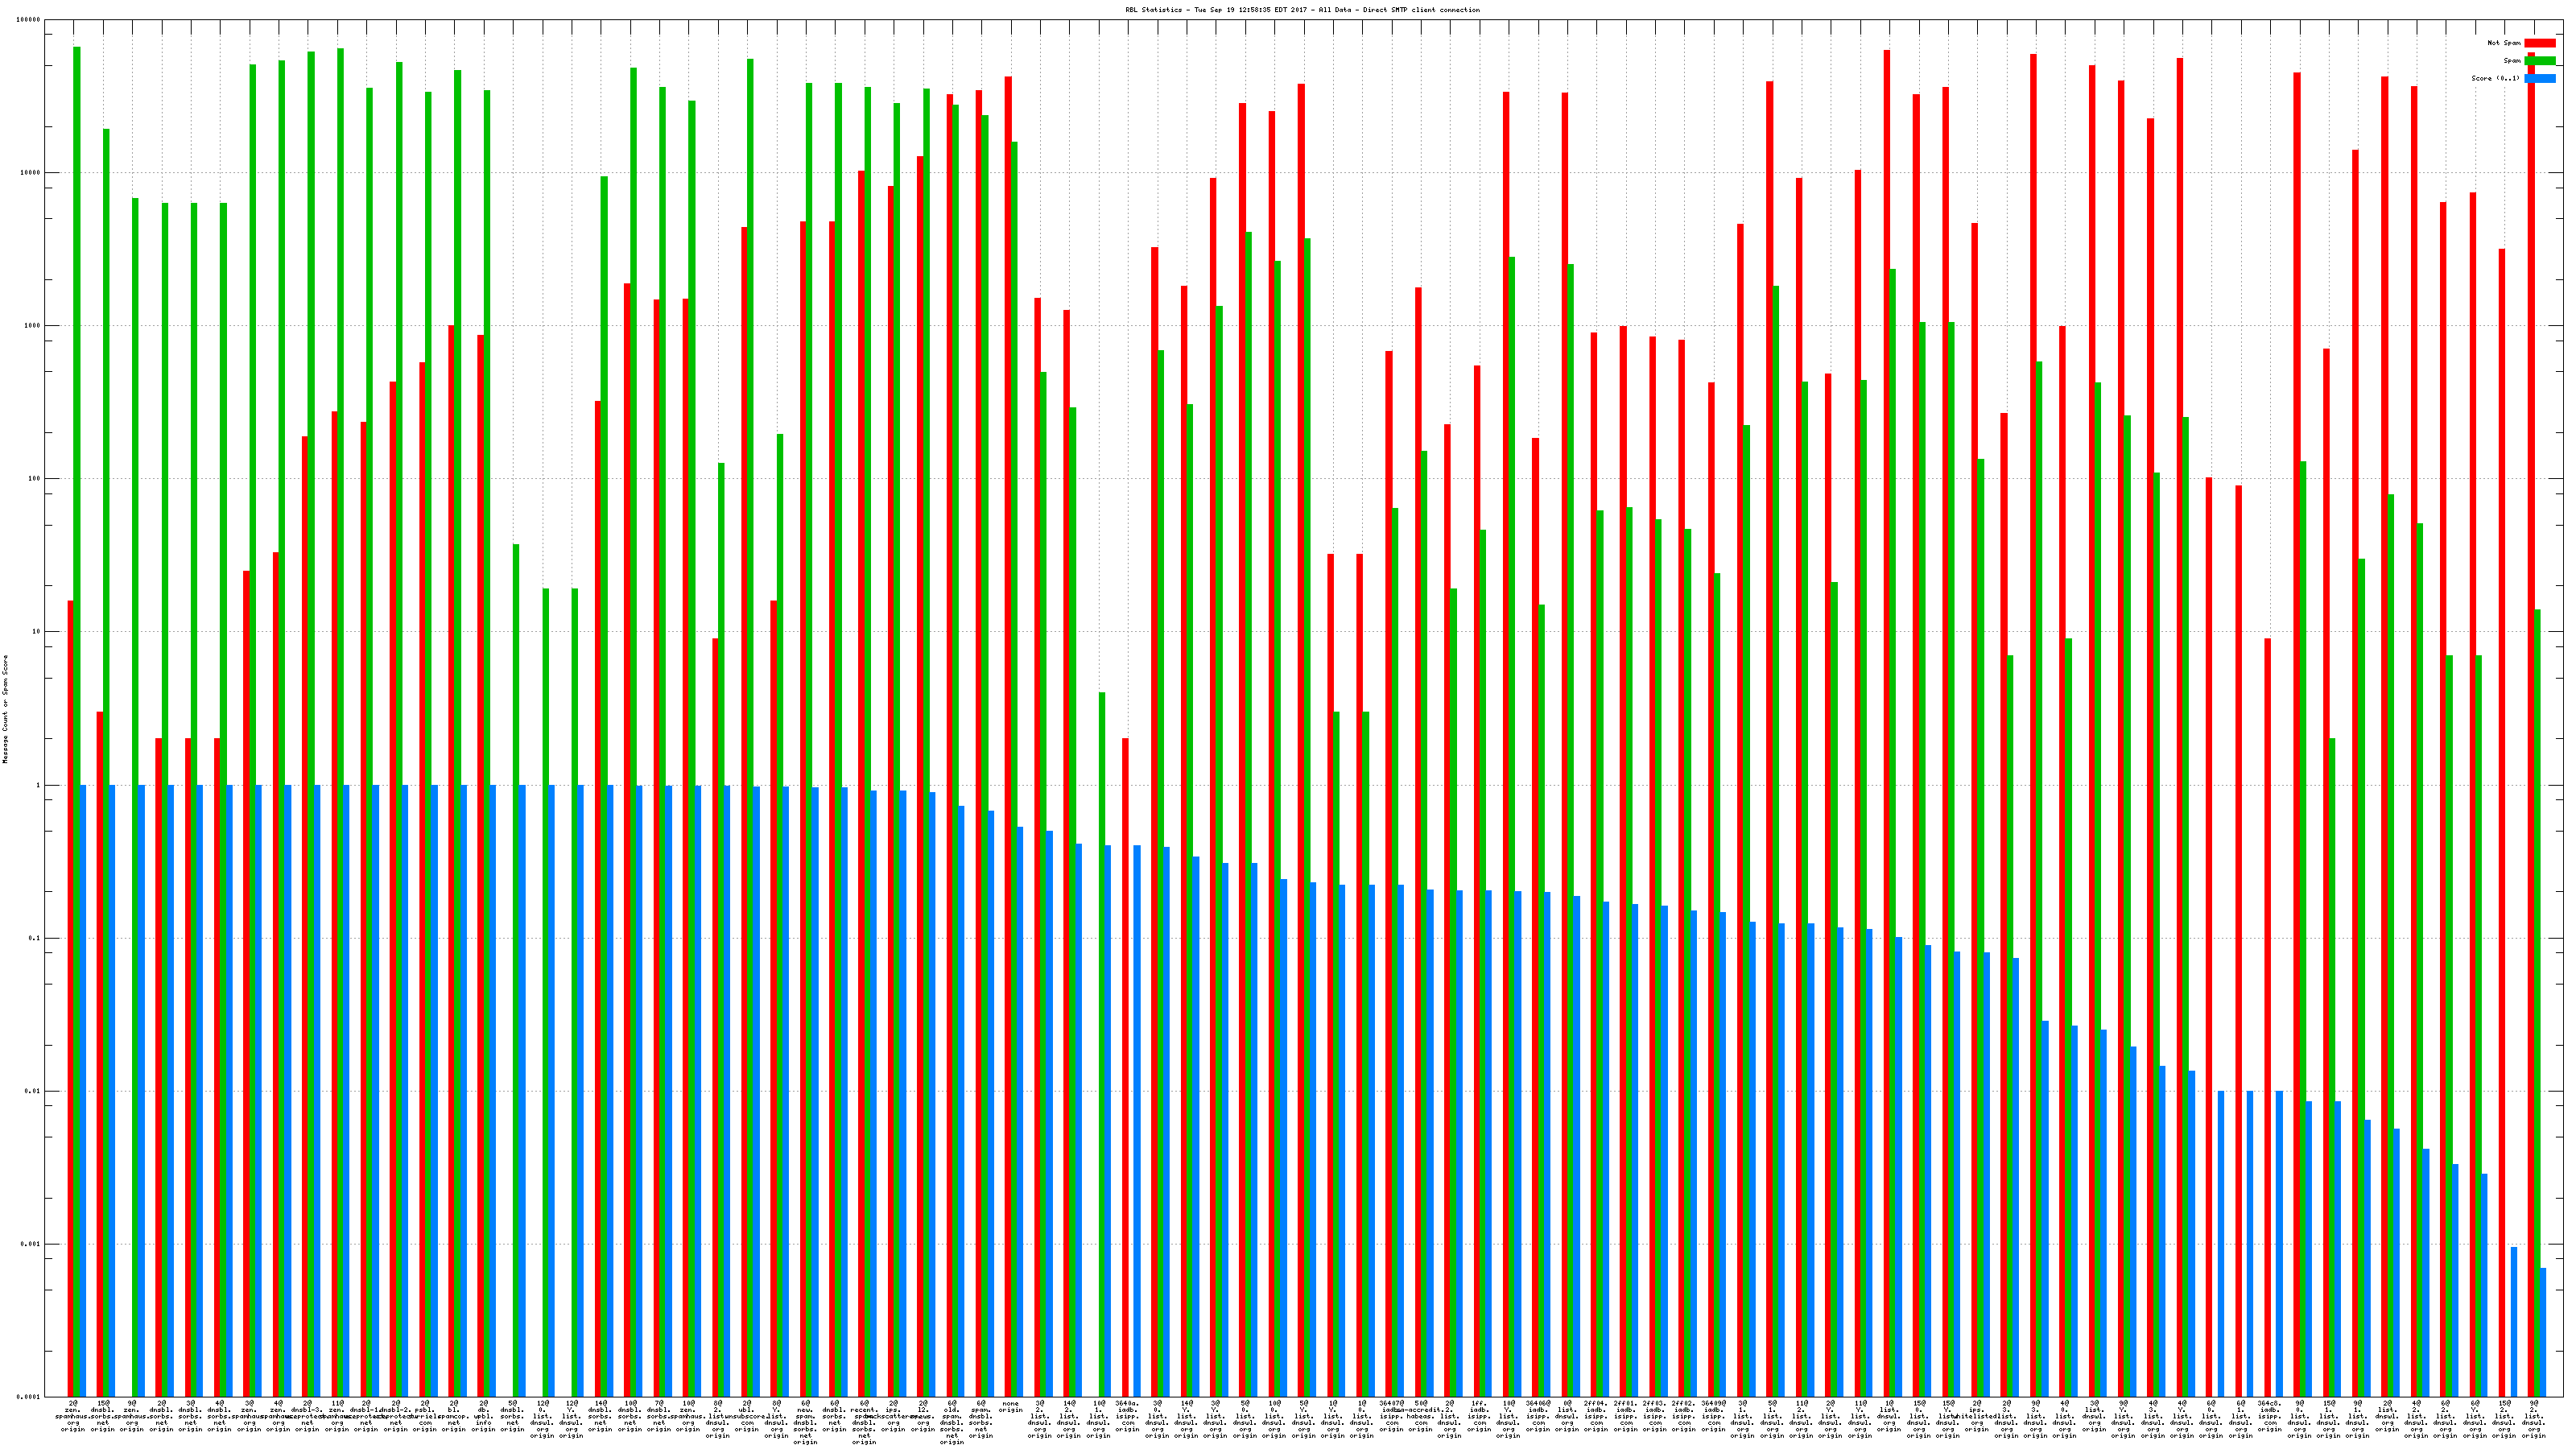Click the "none origin" x-axis label
The width and height of the screenshot is (2576, 1449).
1010,1407
